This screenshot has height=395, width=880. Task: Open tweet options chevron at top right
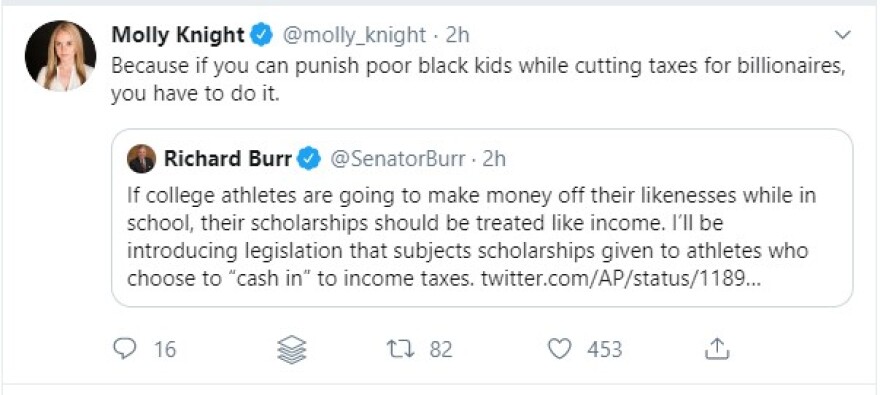[x=843, y=35]
